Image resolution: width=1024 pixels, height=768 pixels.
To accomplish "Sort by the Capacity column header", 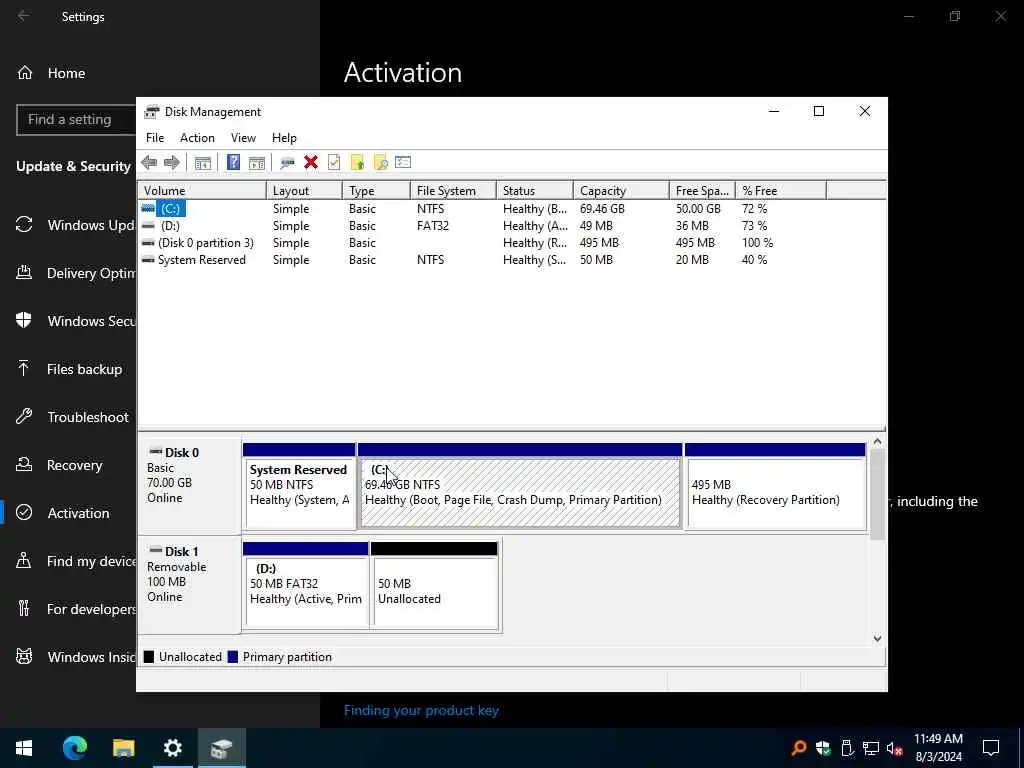I will point(621,191).
